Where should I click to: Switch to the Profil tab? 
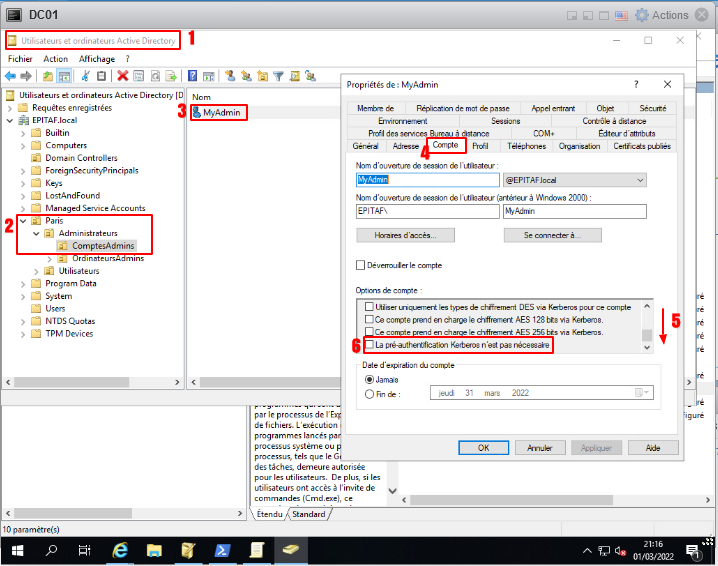[480, 146]
